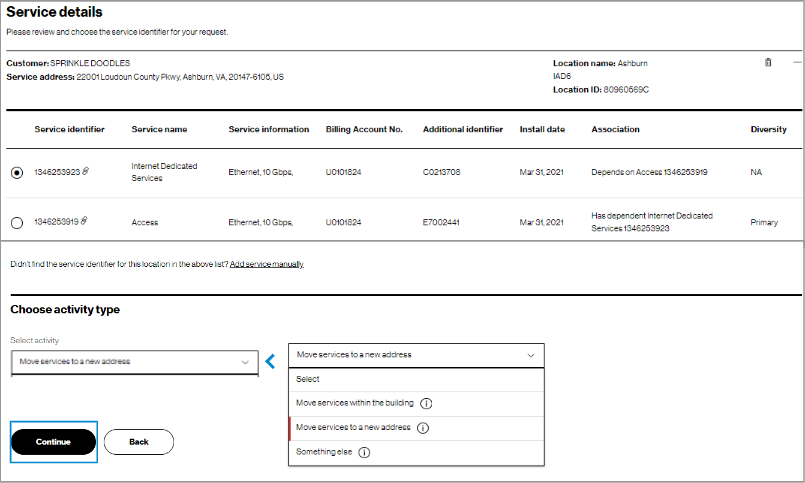Click Billing Account No. column header

coord(364,129)
